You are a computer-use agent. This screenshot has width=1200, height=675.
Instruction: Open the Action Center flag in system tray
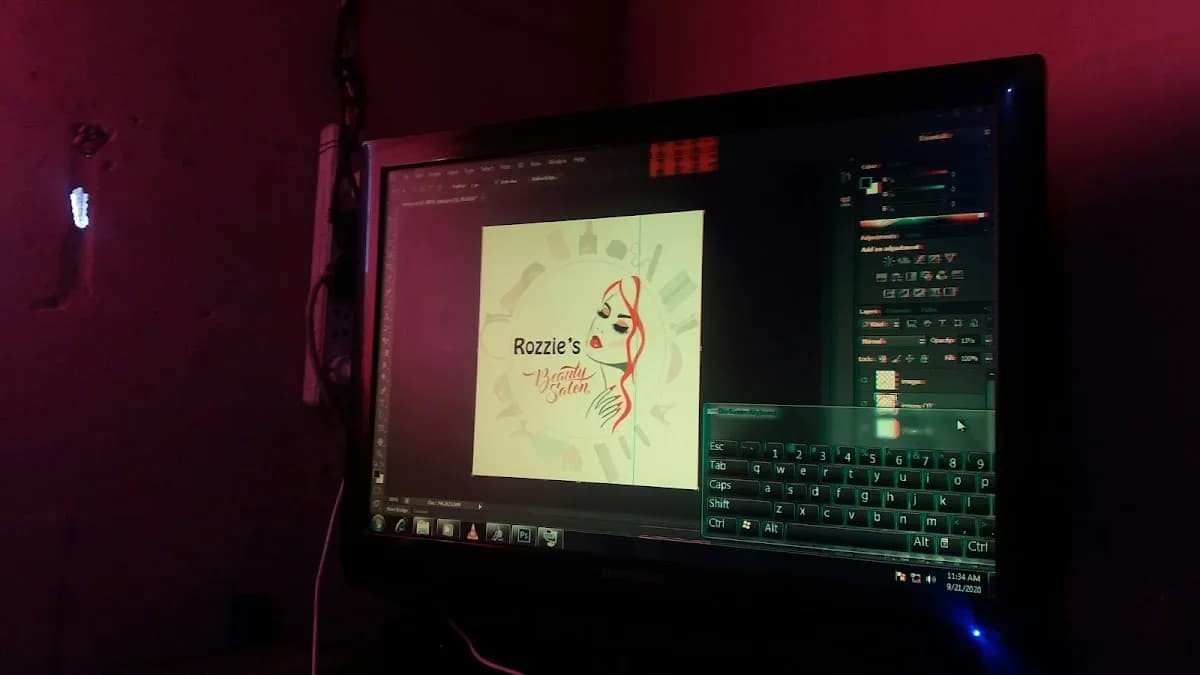(900, 577)
